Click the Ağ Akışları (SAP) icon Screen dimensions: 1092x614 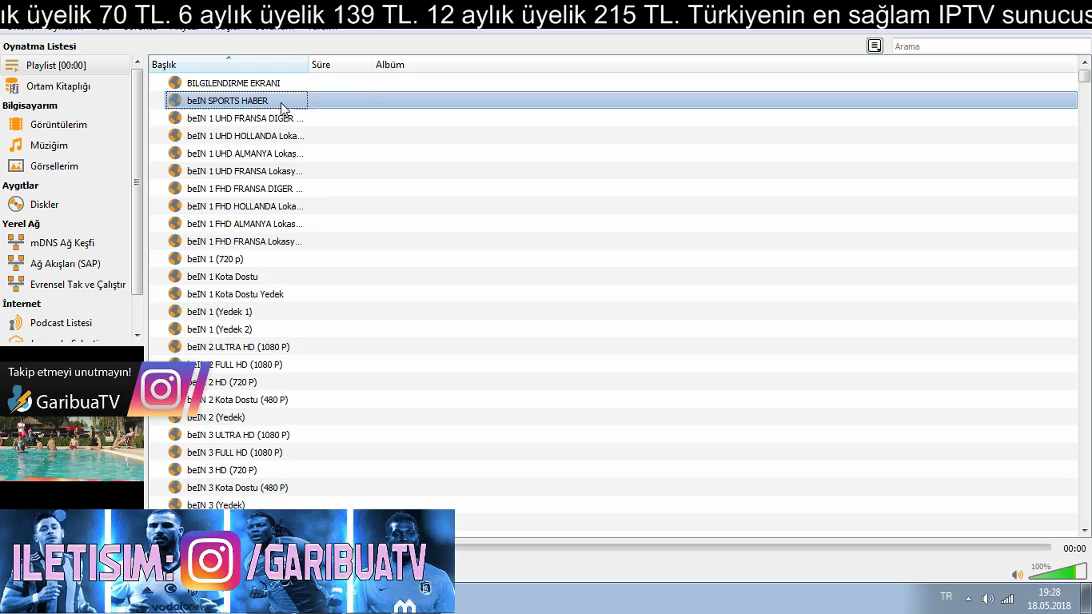[15, 264]
